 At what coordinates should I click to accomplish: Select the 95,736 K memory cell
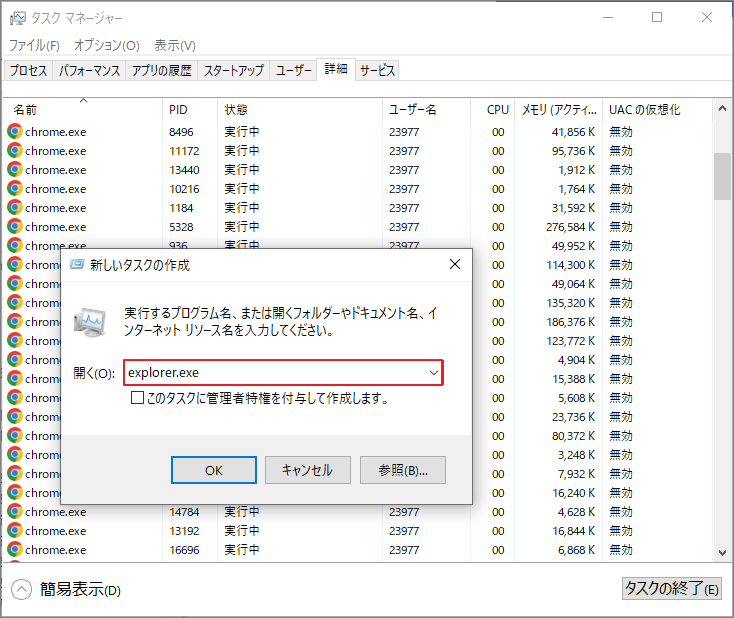tap(573, 151)
